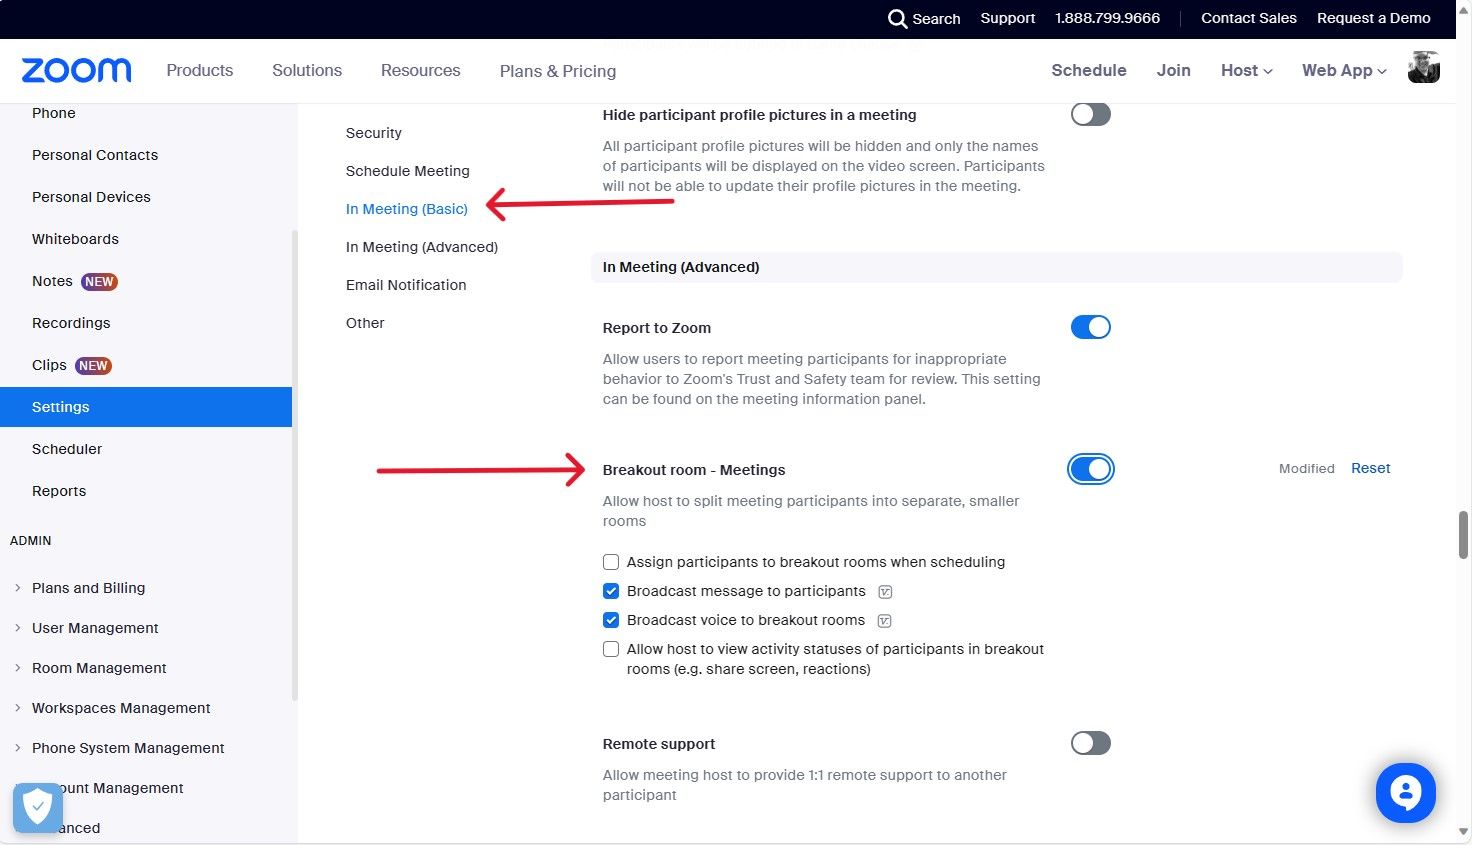This screenshot has width=1472, height=845.
Task: Expand the Web App dropdown
Action: pos(1343,70)
